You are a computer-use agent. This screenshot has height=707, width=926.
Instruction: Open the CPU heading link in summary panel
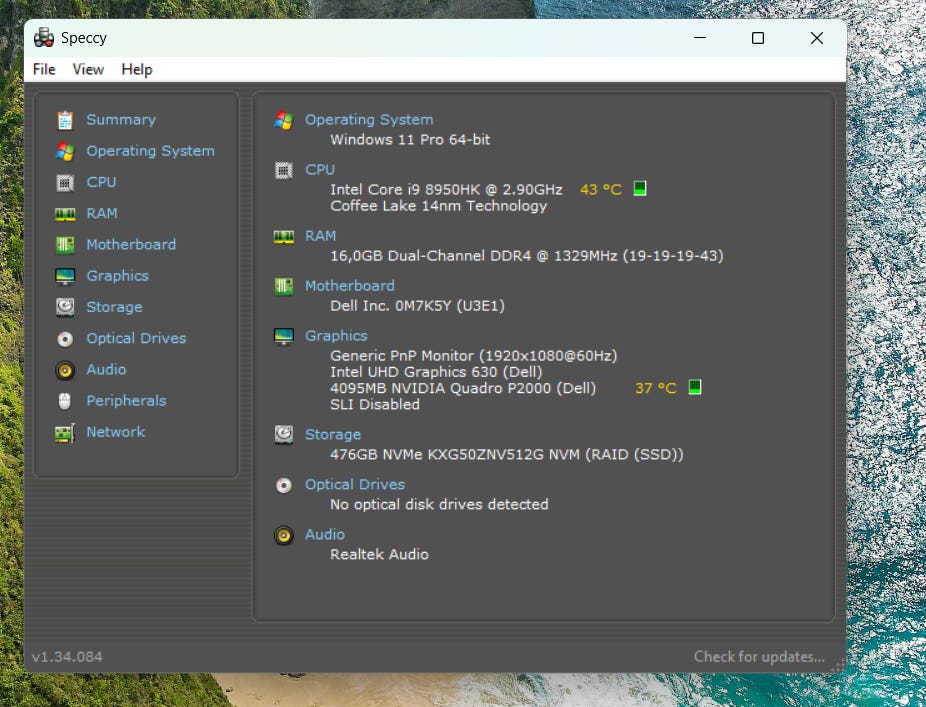pyautogui.click(x=320, y=170)
